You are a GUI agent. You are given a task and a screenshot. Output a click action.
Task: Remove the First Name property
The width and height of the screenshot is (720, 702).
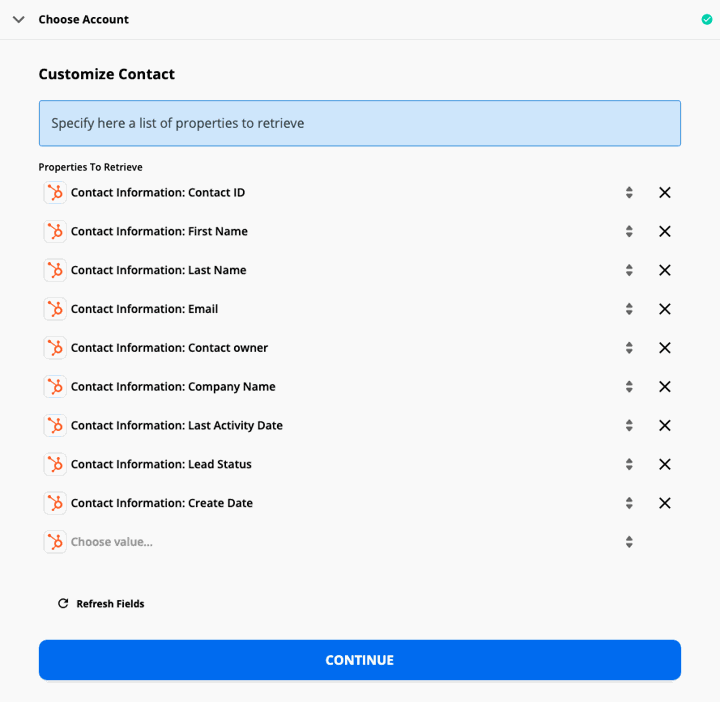664,231
